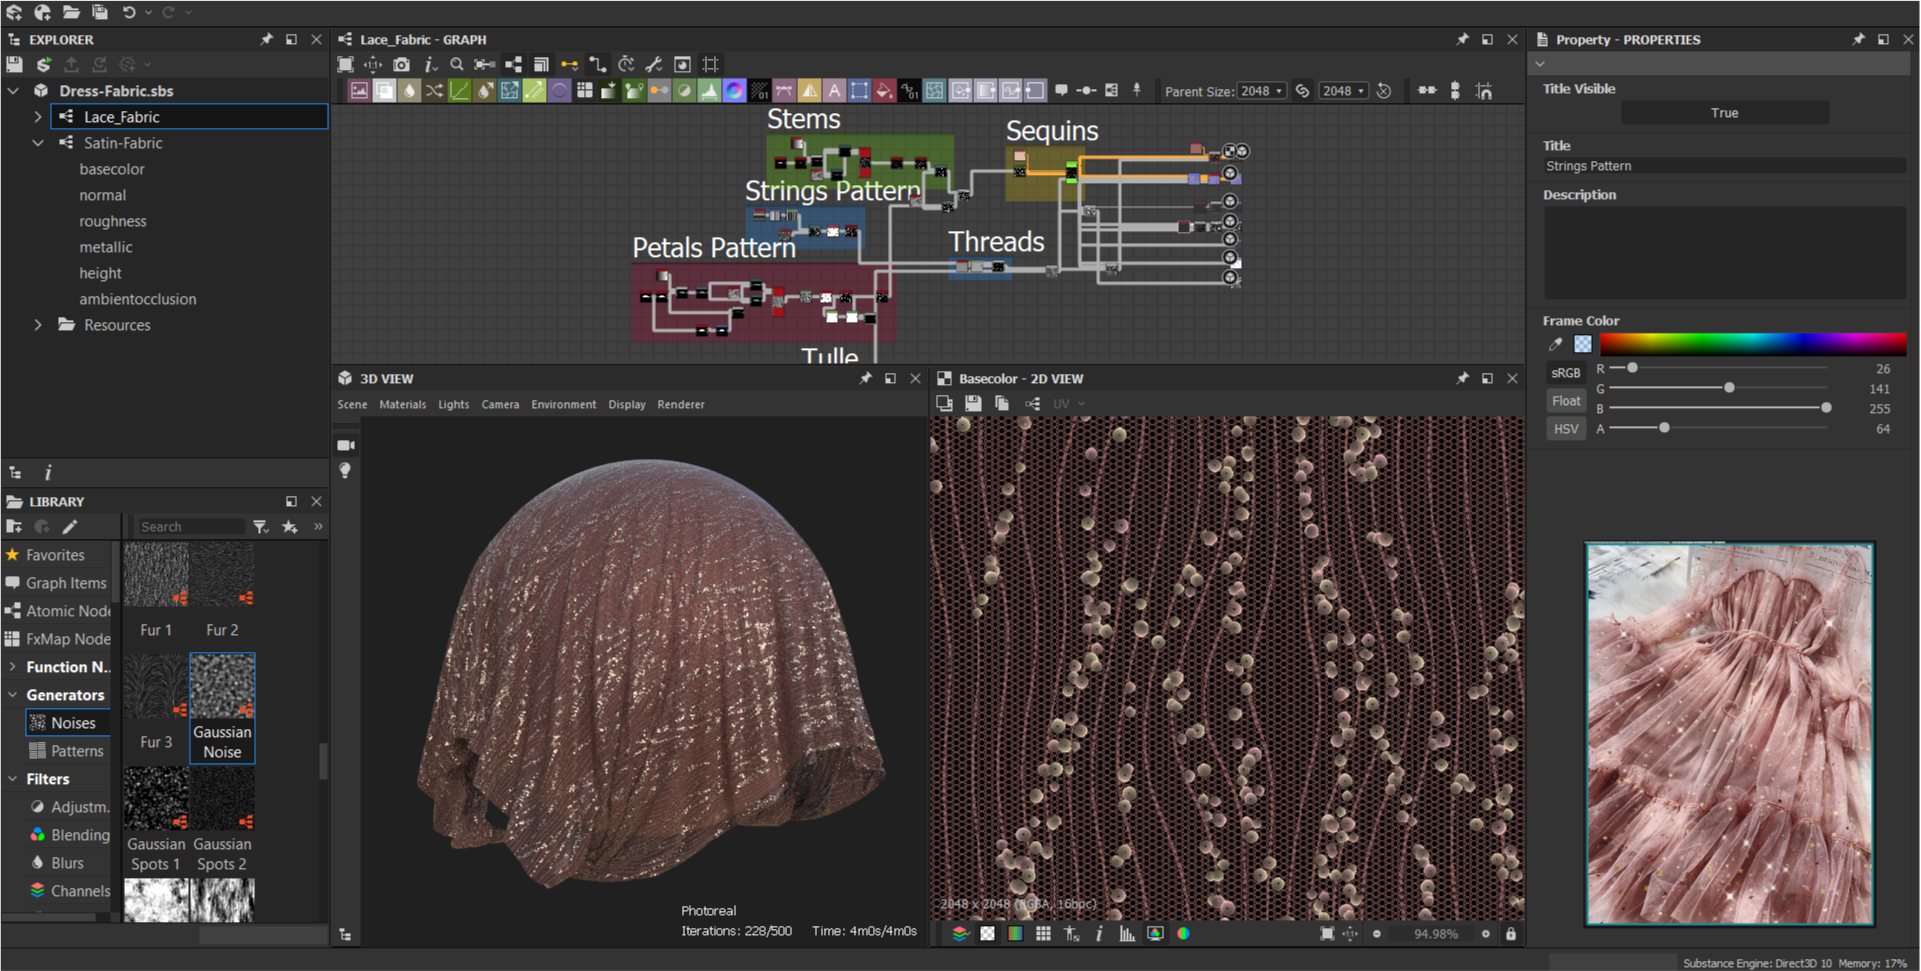Pick a frame color with the eyedropper
The width and height of the screenshot is (1921, 971).
coord(1555,344)
